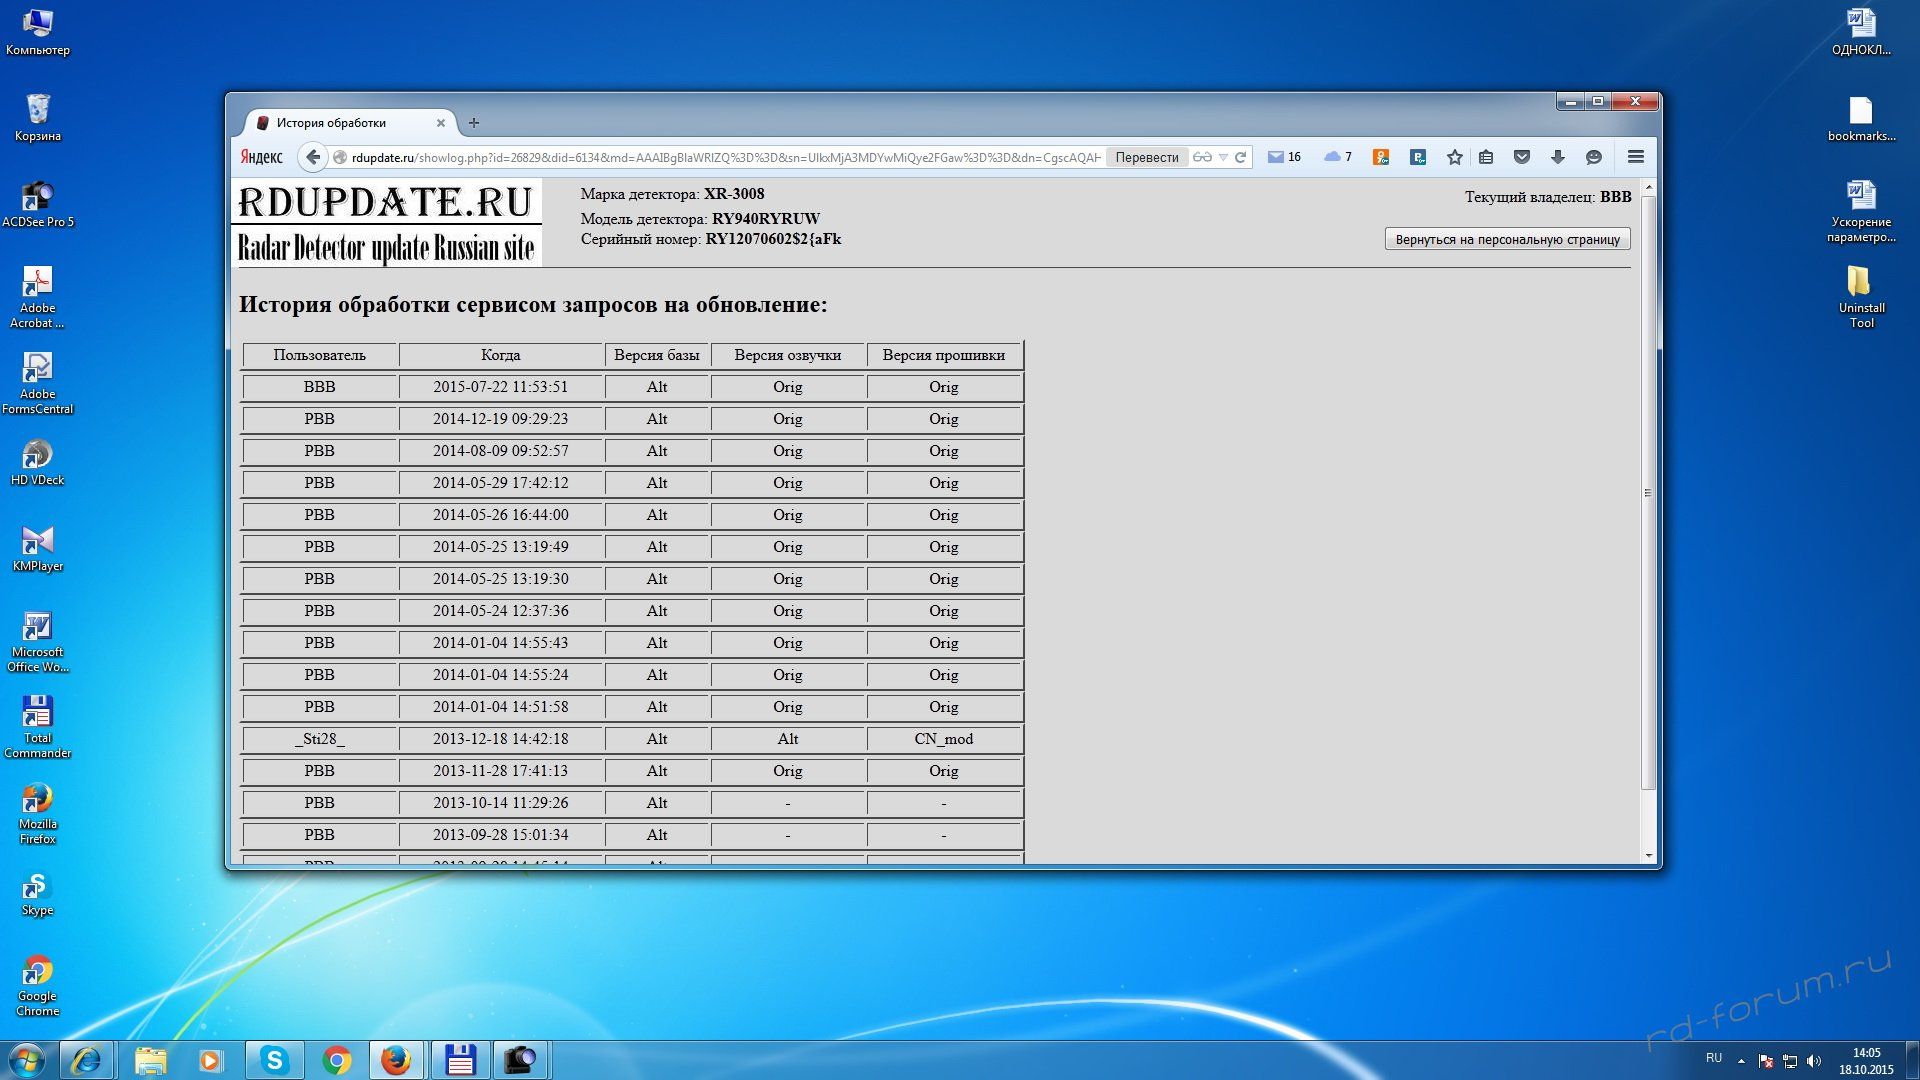Show hidden system tray icons arrow
The width and height of the screenshot is (1920, 1080).
1741,1060
